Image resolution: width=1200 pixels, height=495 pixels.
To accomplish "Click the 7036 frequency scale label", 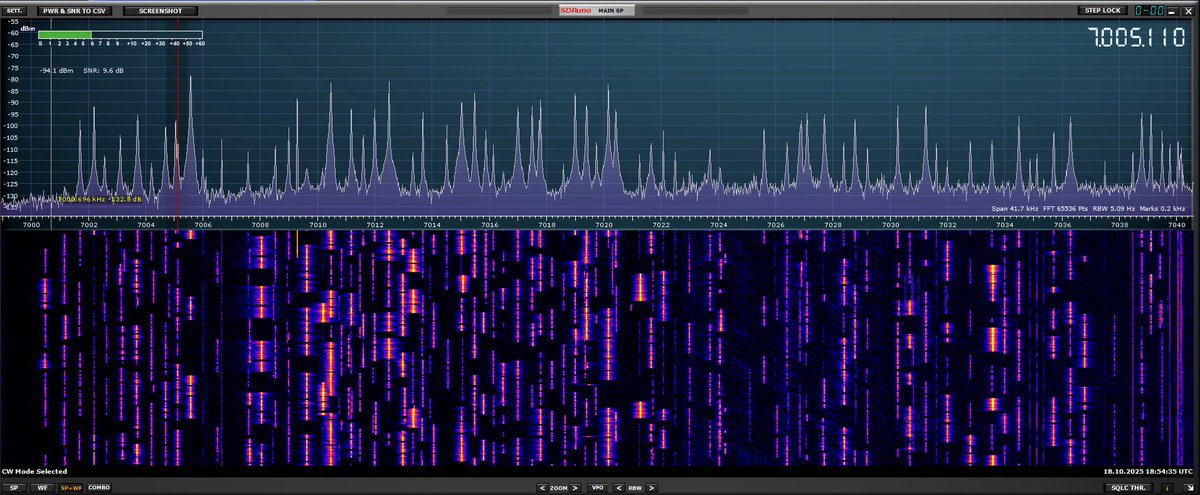I will click(1062, 225).
